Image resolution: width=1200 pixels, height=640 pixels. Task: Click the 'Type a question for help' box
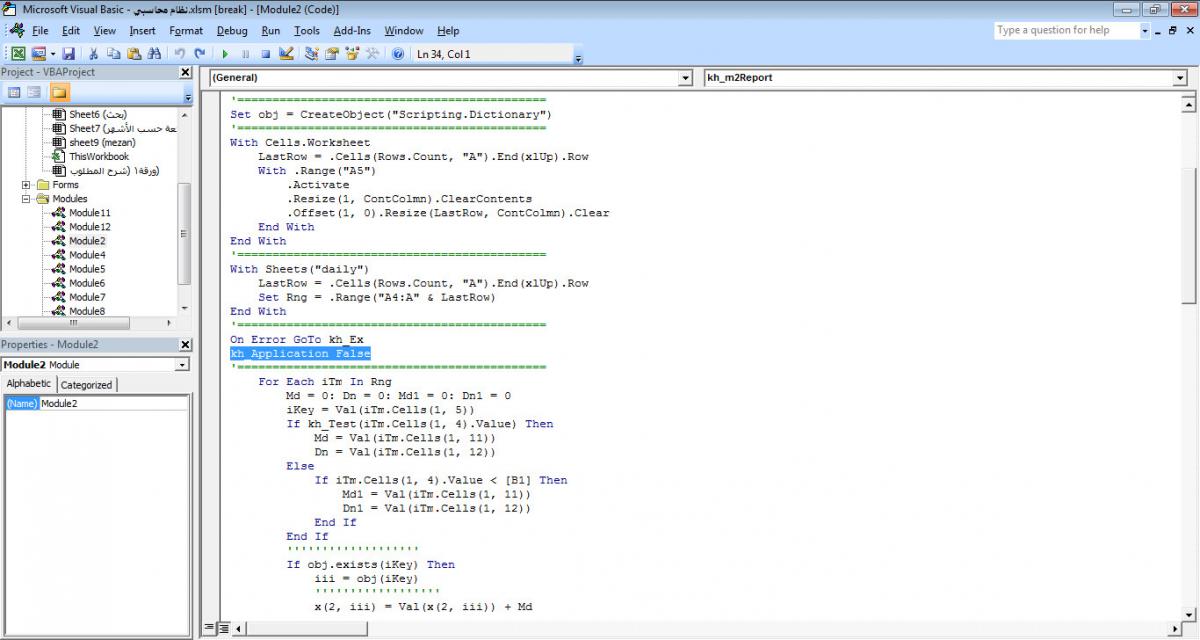point(1066,30)
